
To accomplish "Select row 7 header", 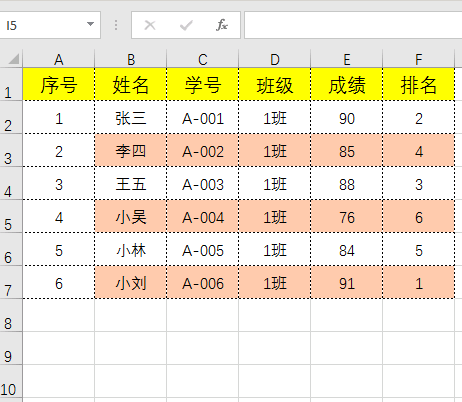I will [x=11, y=282].
